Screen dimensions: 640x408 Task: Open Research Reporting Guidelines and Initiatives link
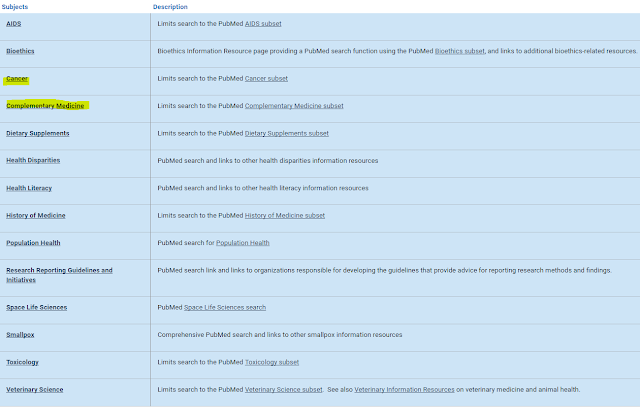click(59, 275)
